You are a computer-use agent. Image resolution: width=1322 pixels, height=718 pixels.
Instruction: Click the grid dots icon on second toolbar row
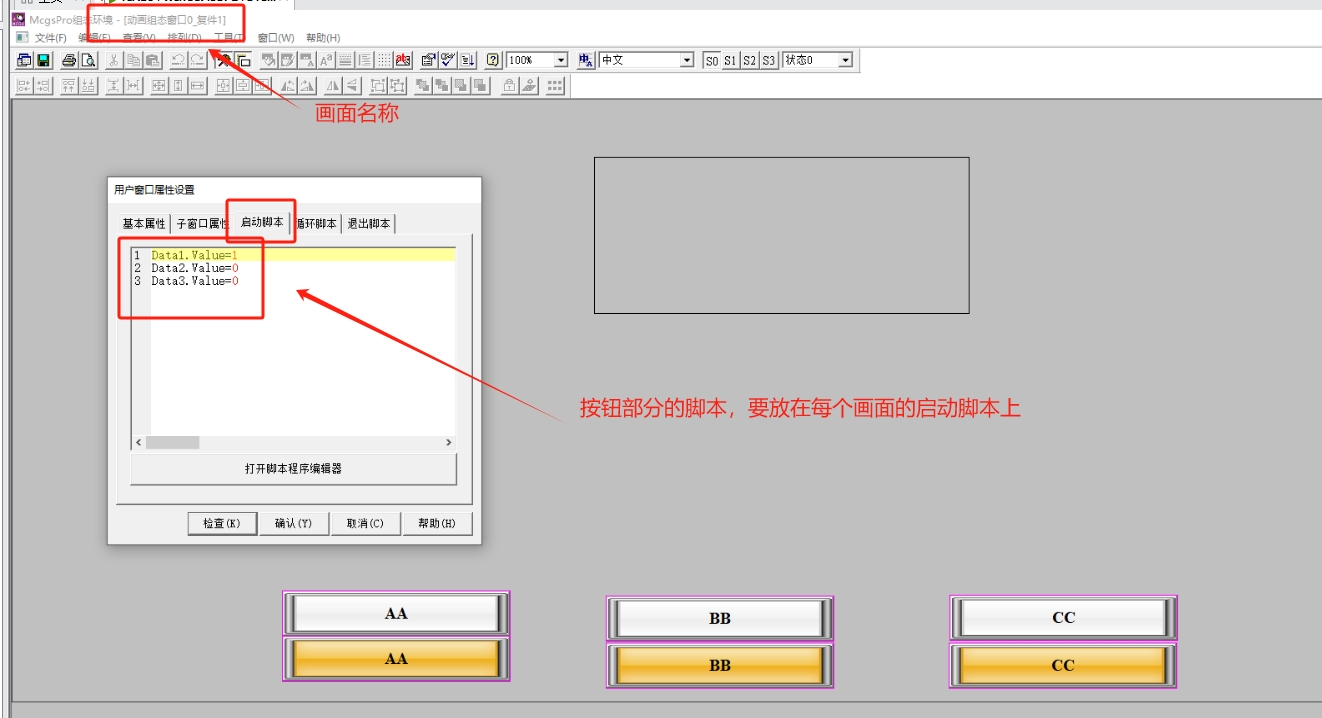pyautogui.click(x=555, y=86)
